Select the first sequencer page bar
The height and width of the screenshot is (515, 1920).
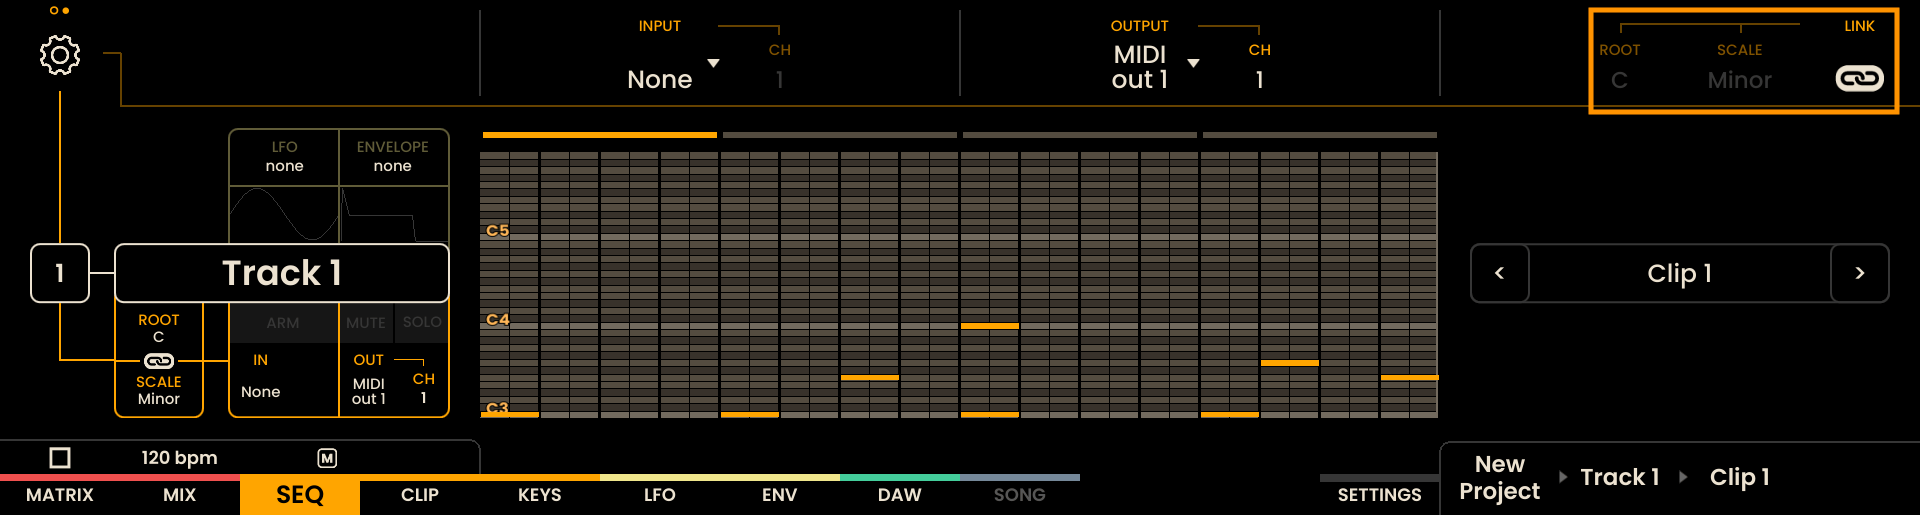(x=599, y=135)
